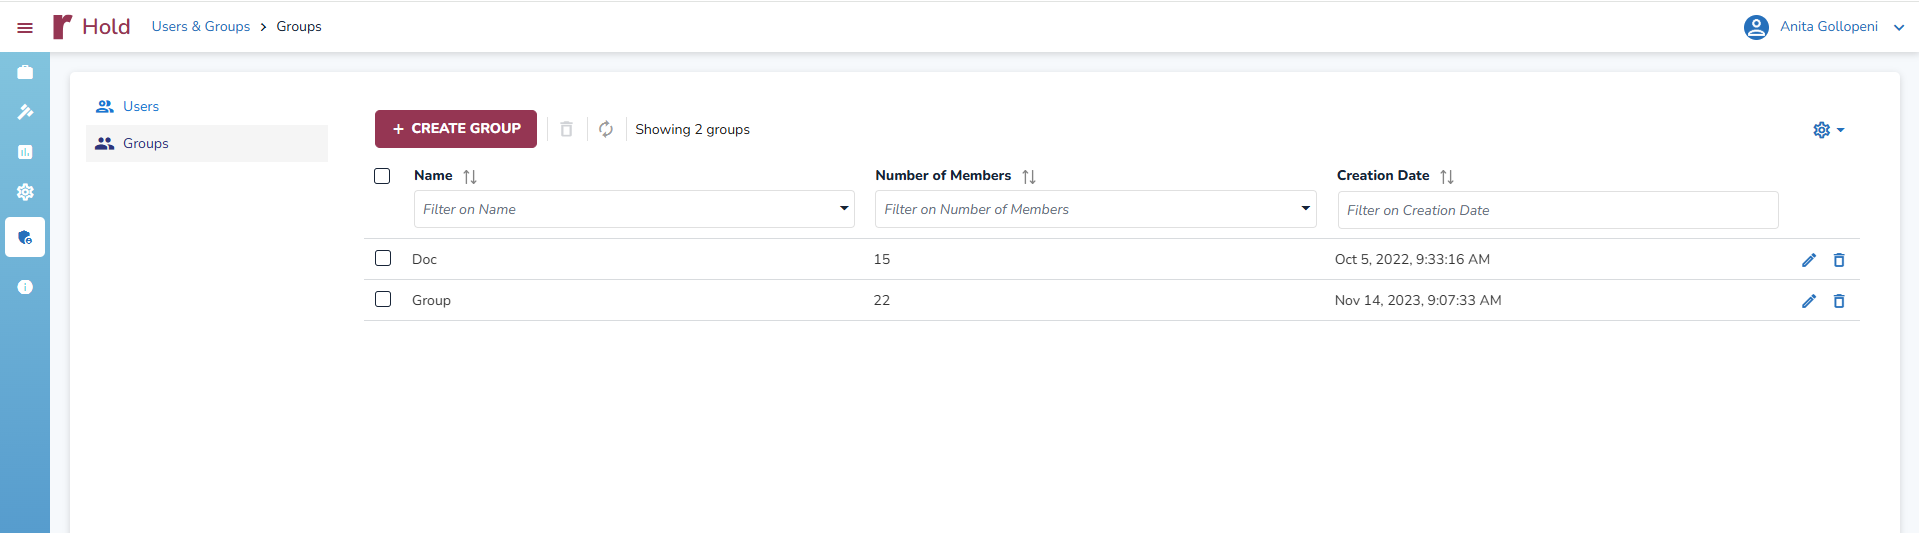
Task: Click the Filter on Creation Date field
Action: tap(1557, 210)
